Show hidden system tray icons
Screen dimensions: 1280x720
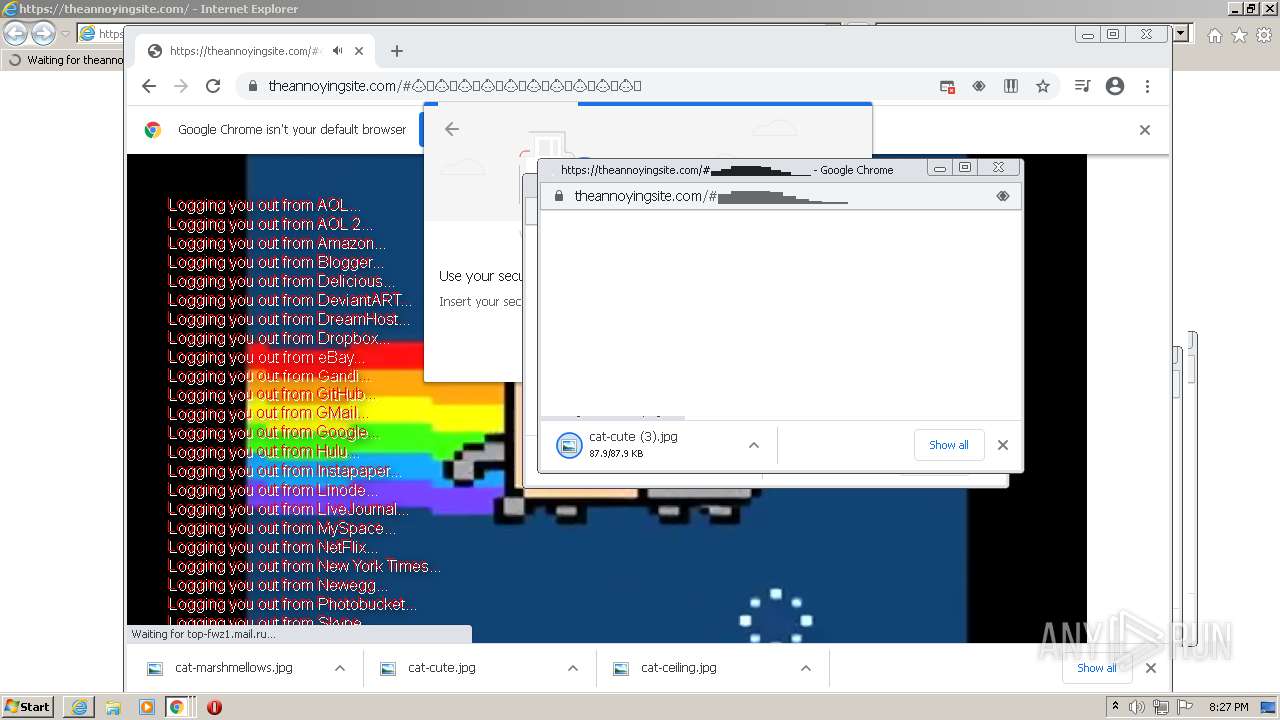pyautogui.click(x=1116, y=707)
